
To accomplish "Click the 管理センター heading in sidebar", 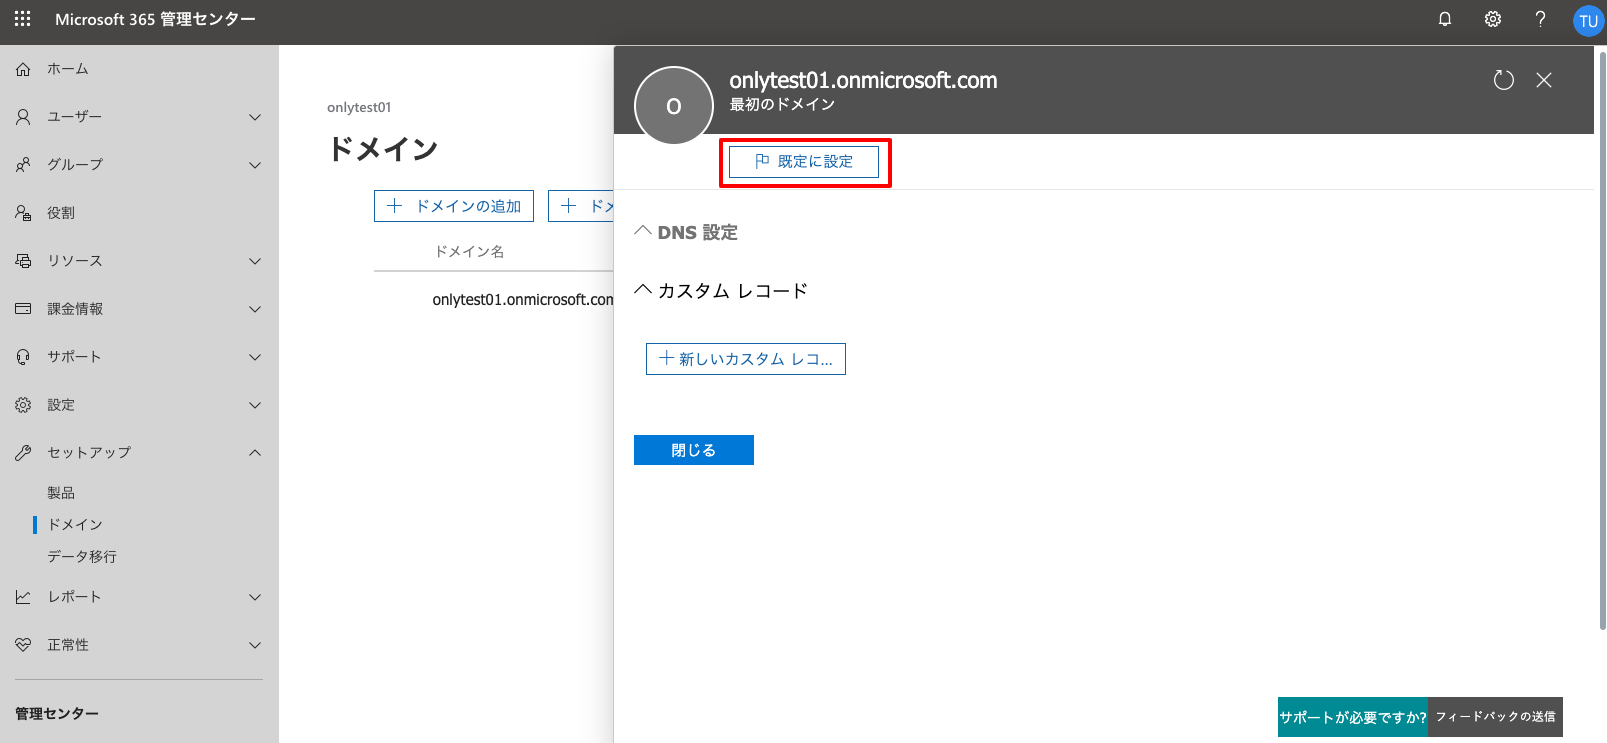I will [x=57, y=714].
